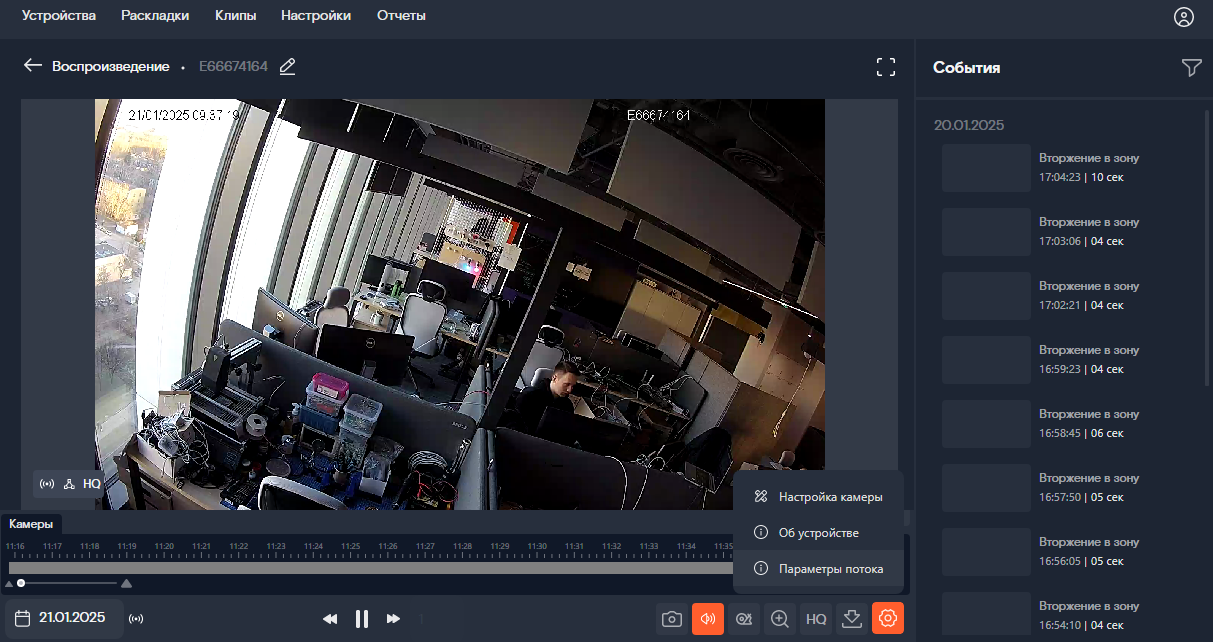Screen dimensions: 1213x642
Task: Toggle HQ stream quality in bottom toolbar
Action: click(816, 619)
